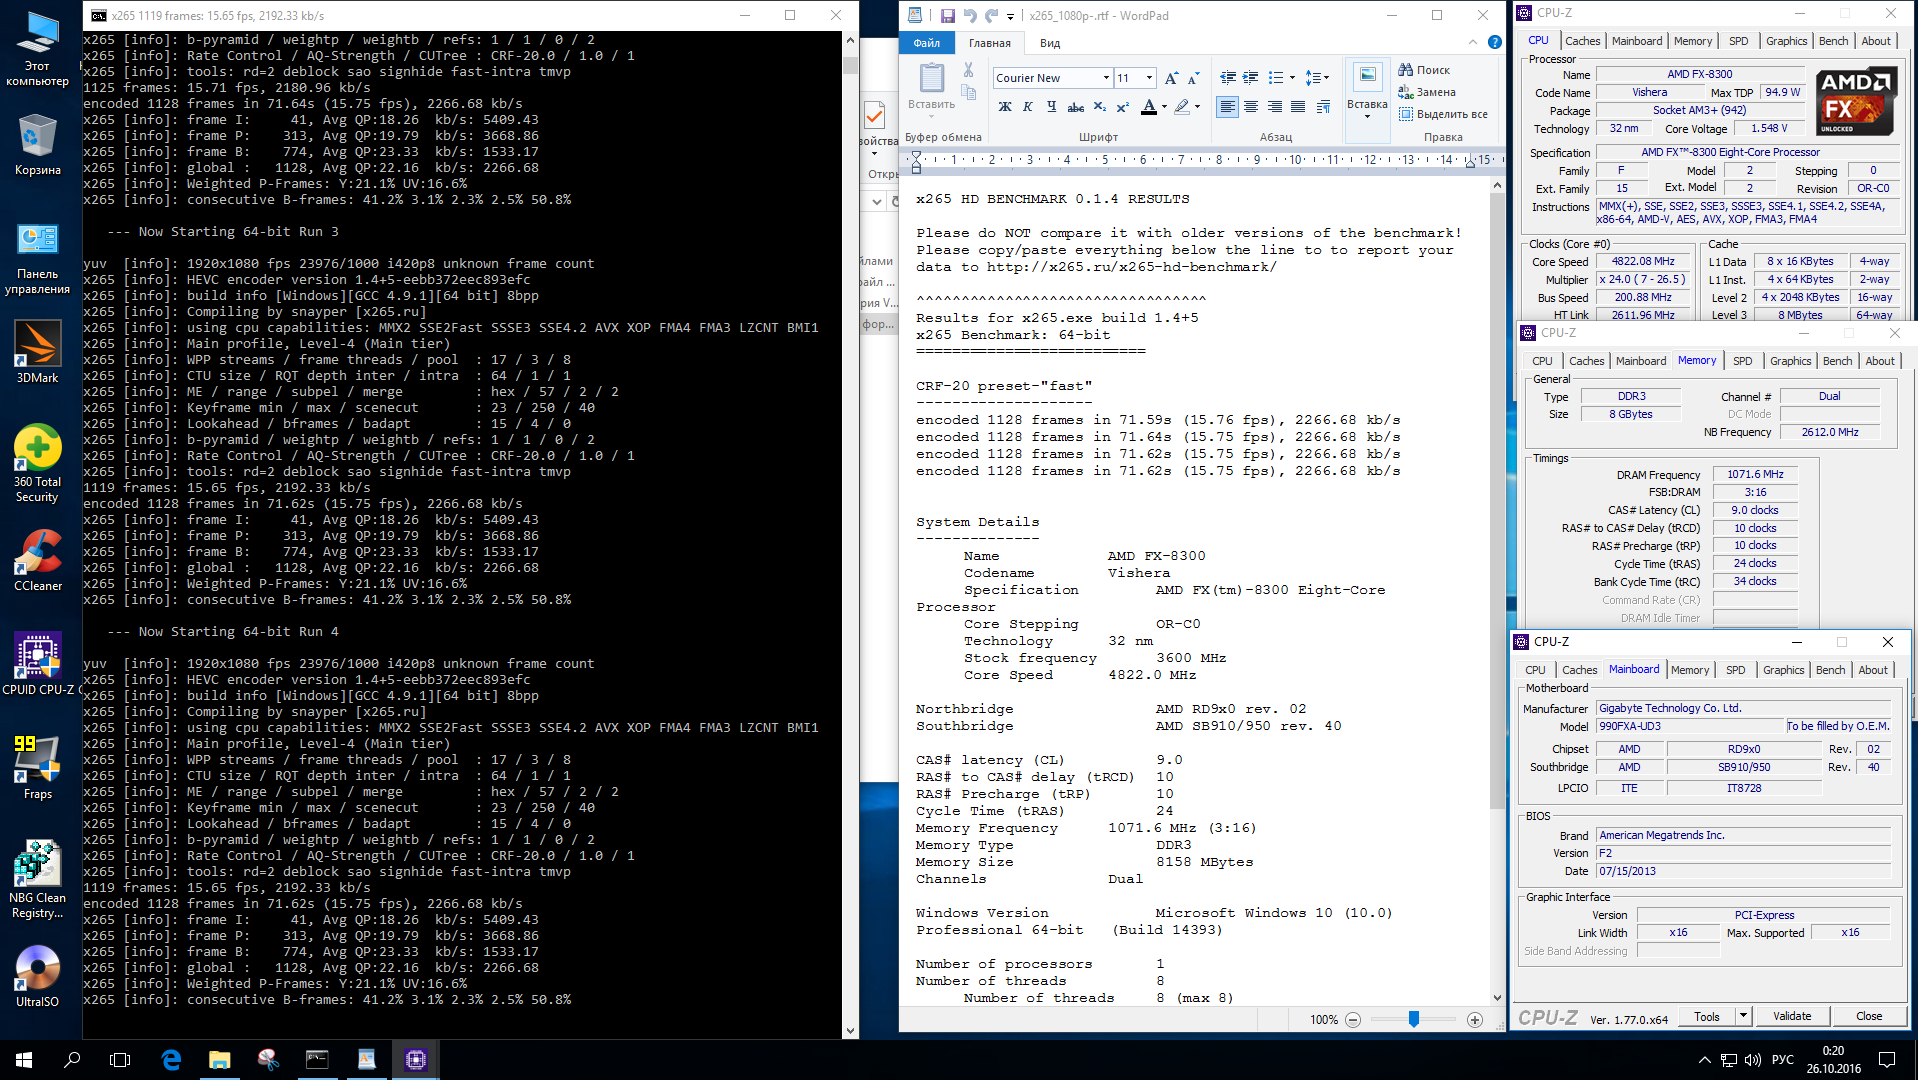Undo last action in WordPad
The image size is (1918, 1080).
(x=969, y=15)
